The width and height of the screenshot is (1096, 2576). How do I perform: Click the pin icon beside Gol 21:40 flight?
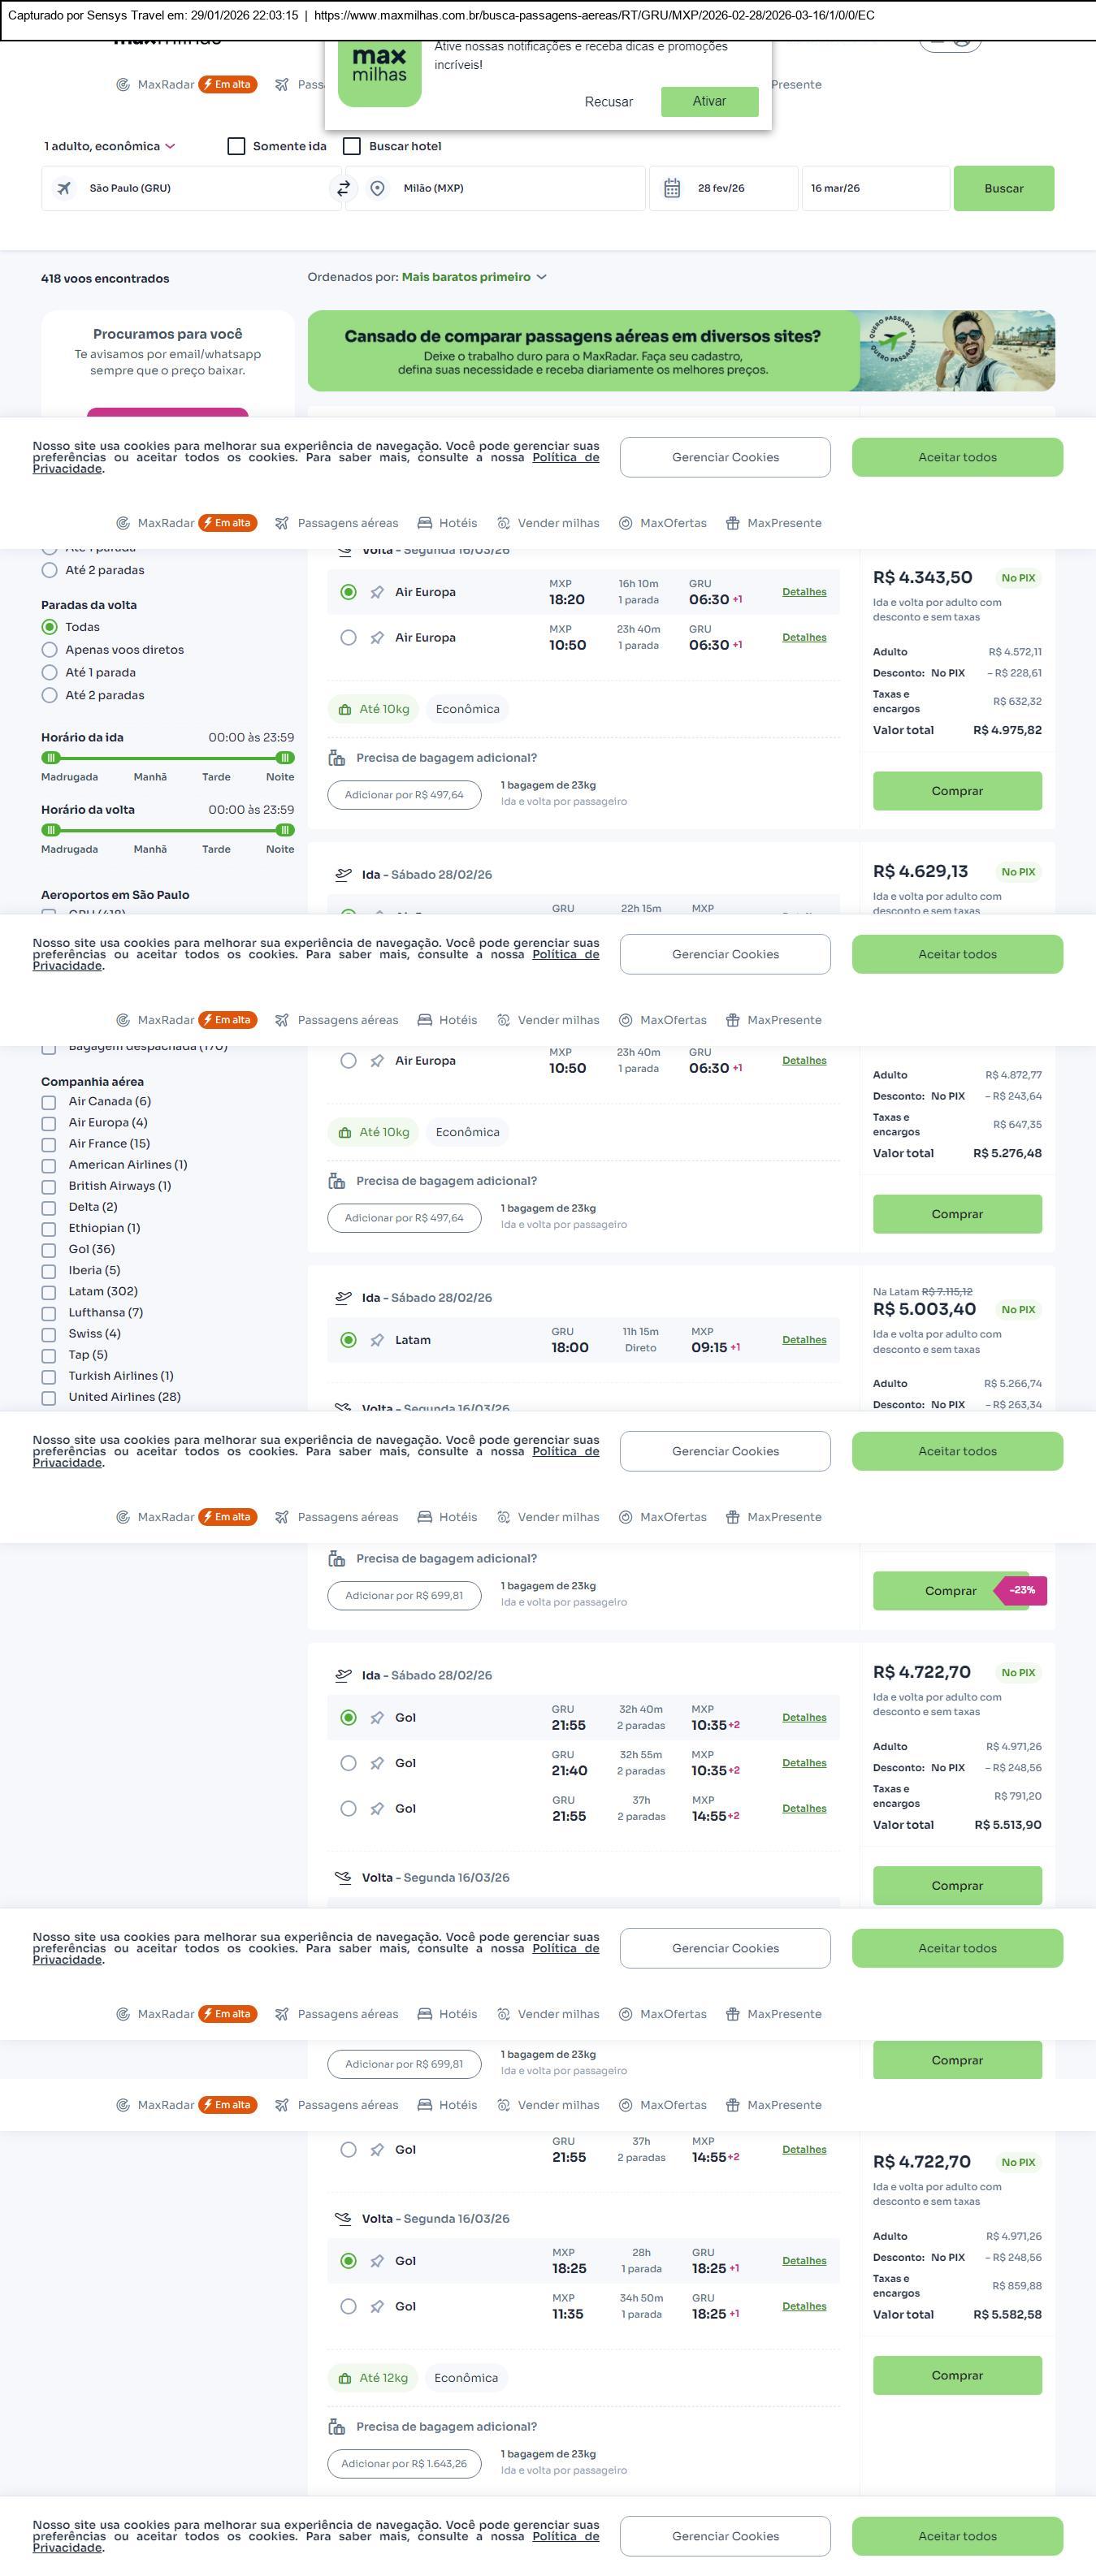click(377, 1763)
